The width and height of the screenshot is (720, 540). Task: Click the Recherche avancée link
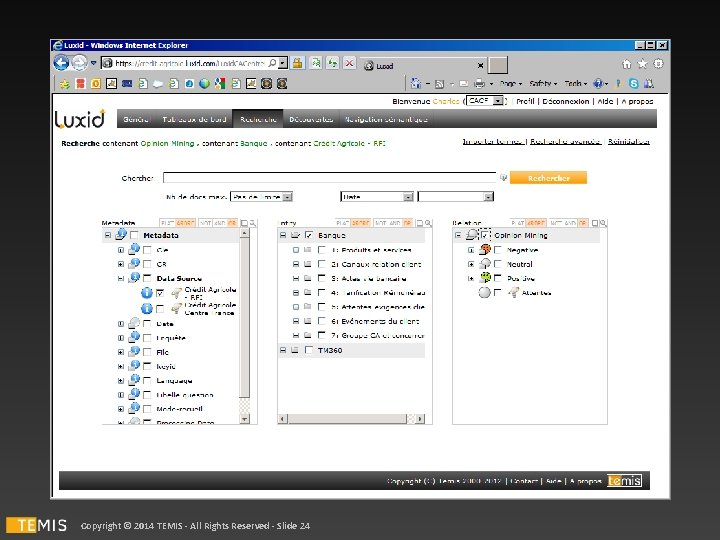[565, 141]
